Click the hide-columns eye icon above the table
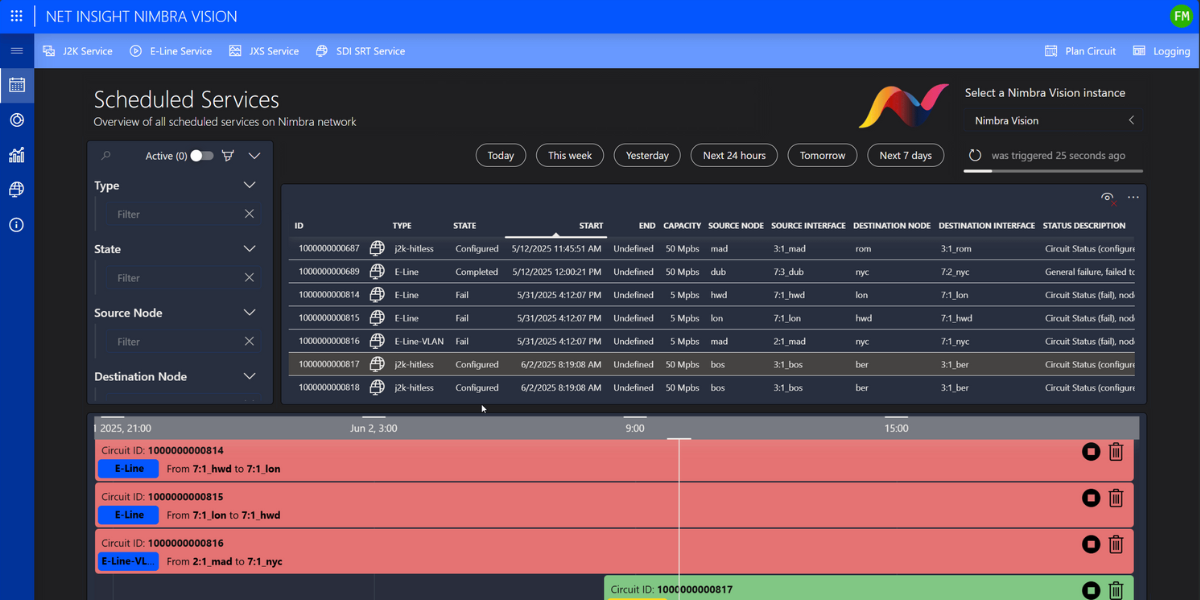This screenshot has width=1200, height=600. (x=1107, y=199)
